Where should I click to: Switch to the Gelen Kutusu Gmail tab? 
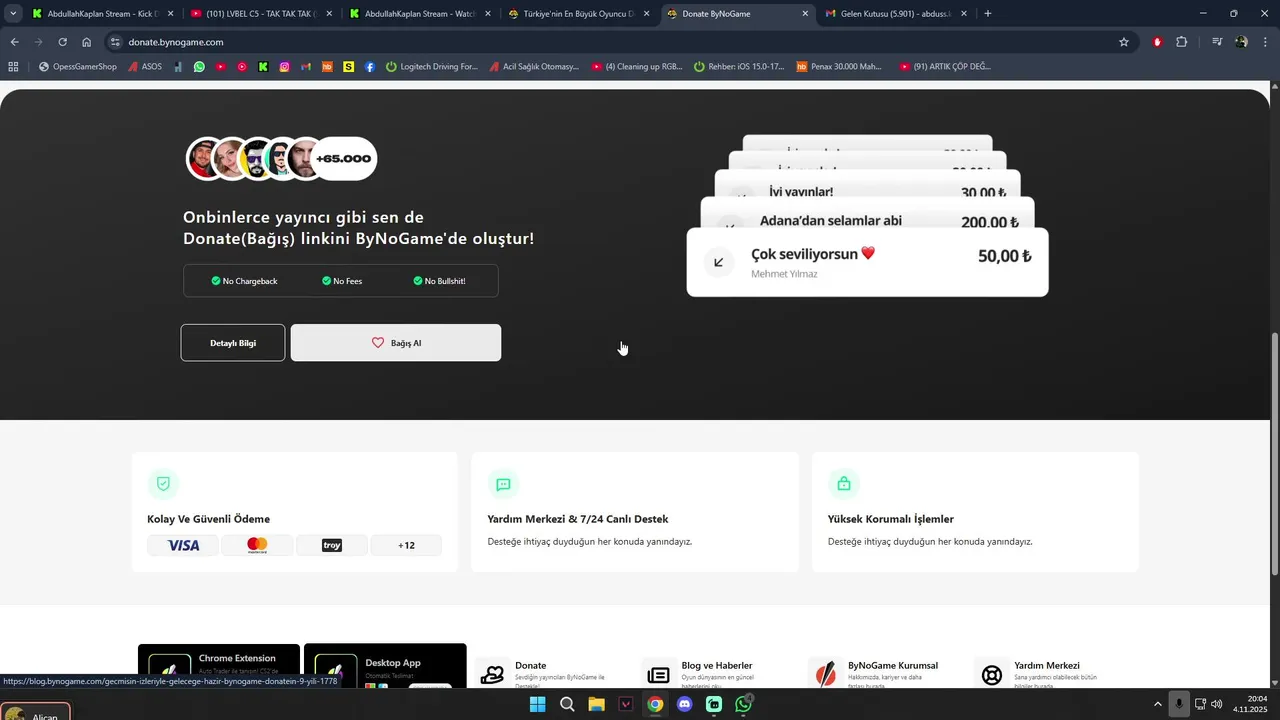896,14
